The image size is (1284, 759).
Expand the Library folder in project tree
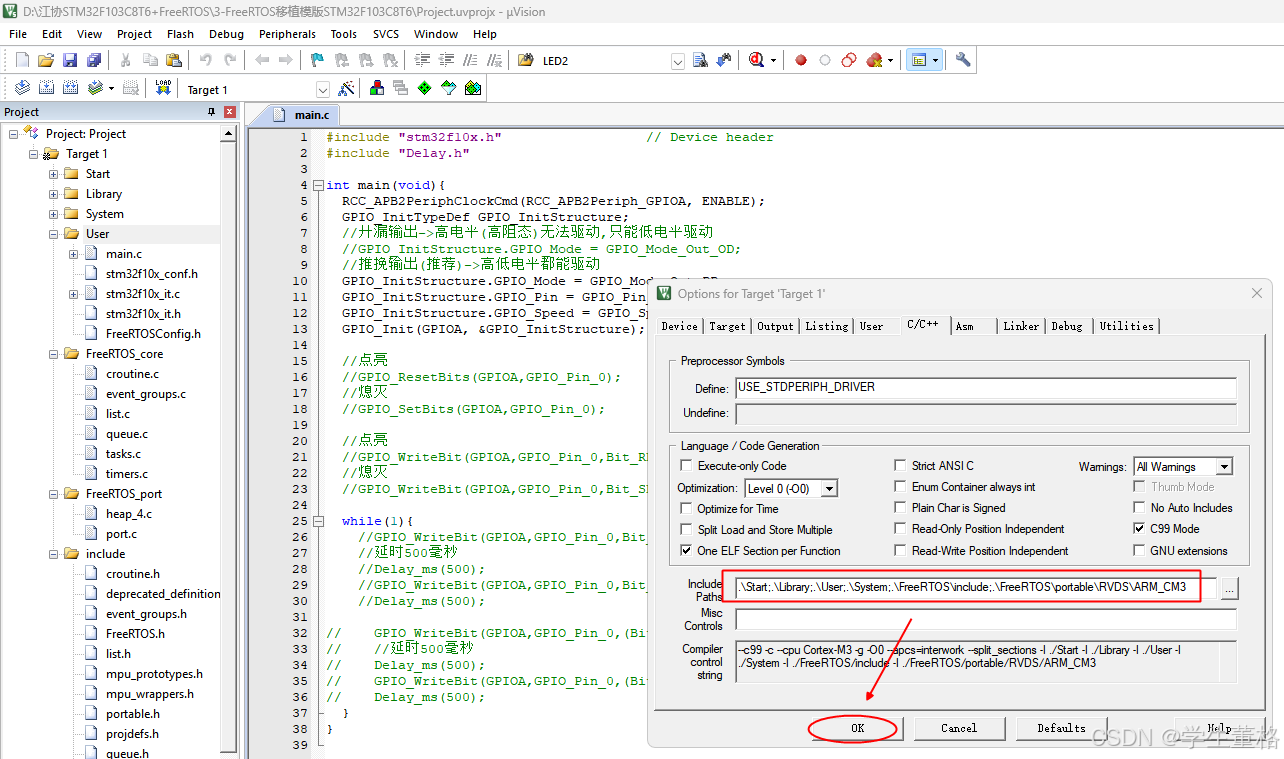coord(53,194)
